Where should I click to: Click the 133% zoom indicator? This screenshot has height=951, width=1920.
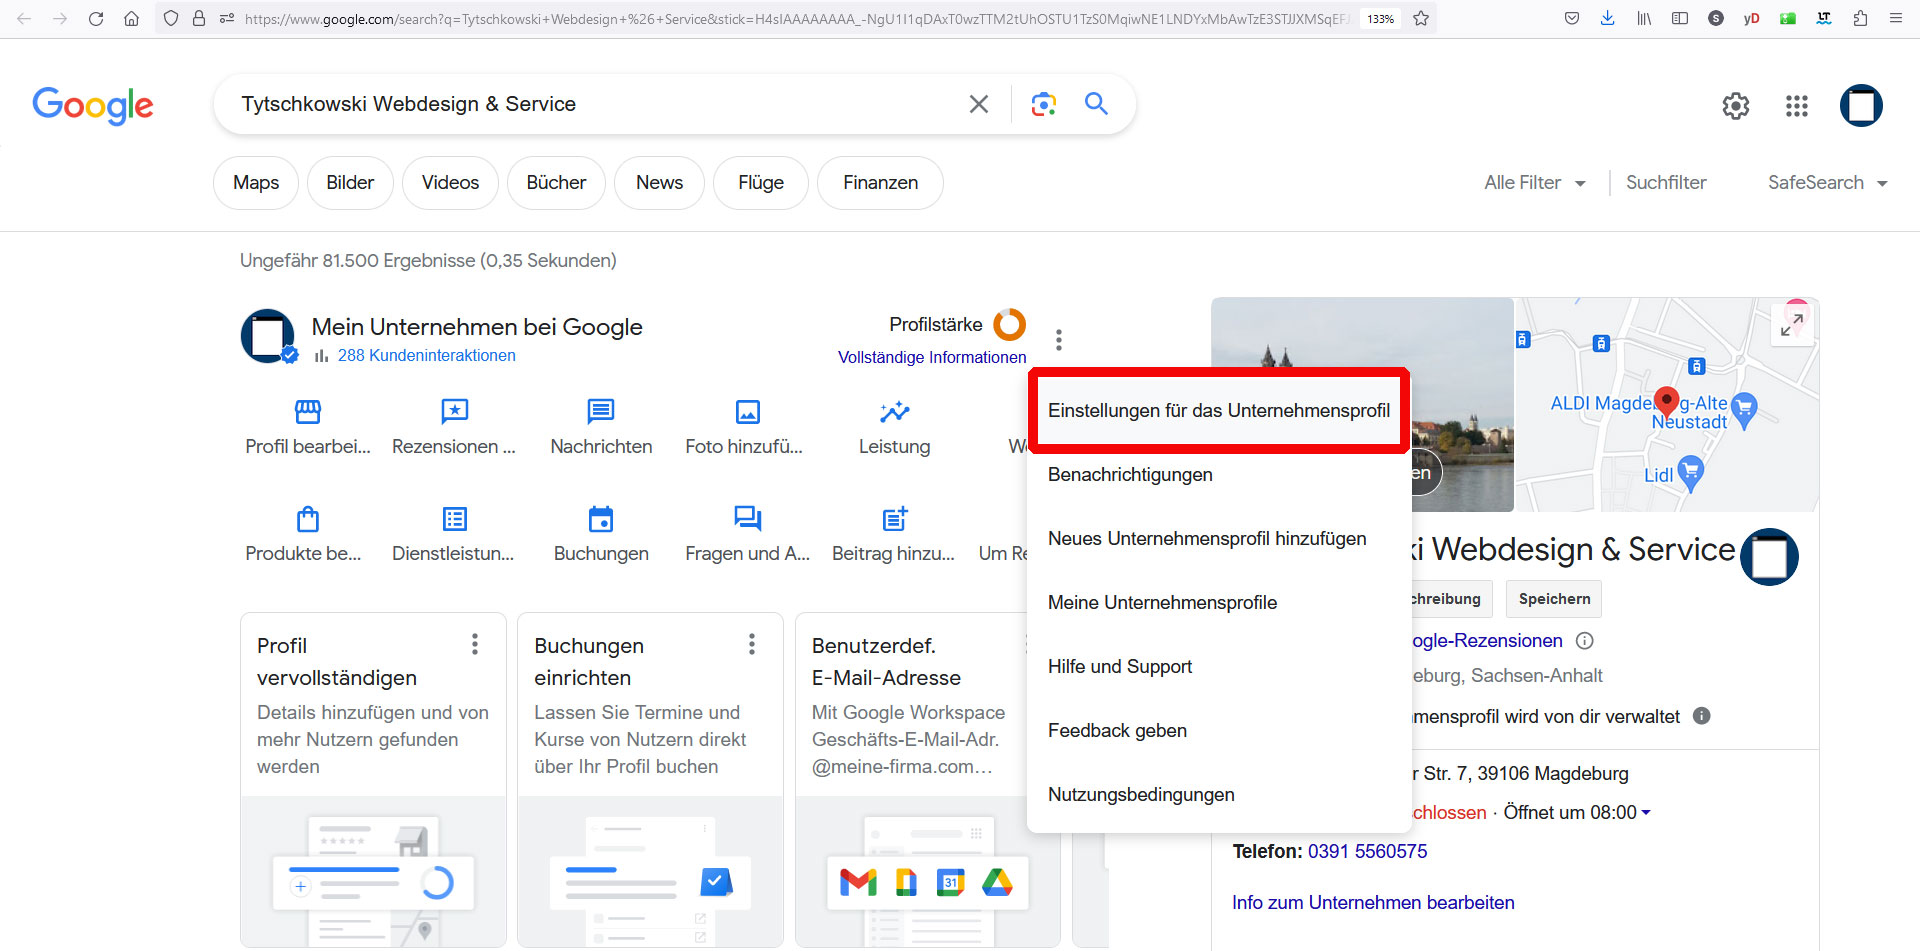coord(1381,19)
